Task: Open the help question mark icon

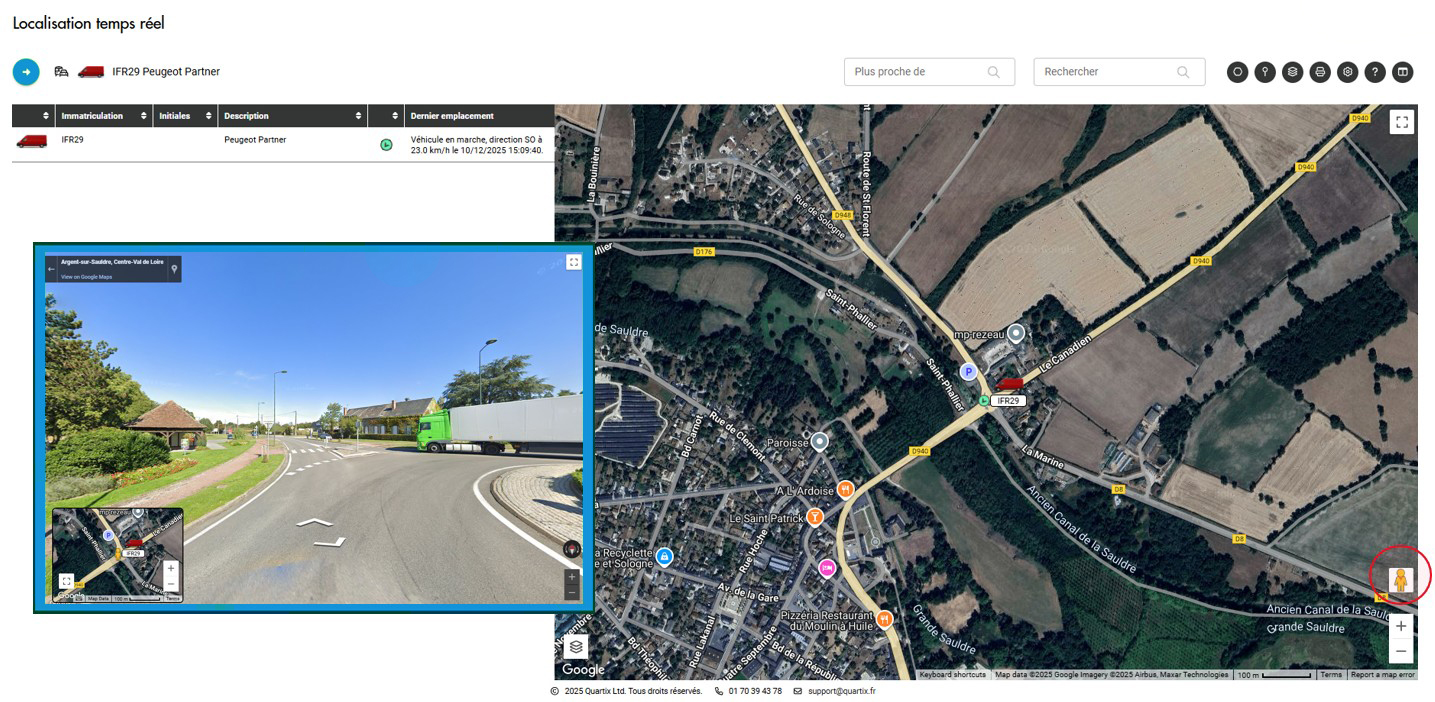Action: pos(1376,72)
